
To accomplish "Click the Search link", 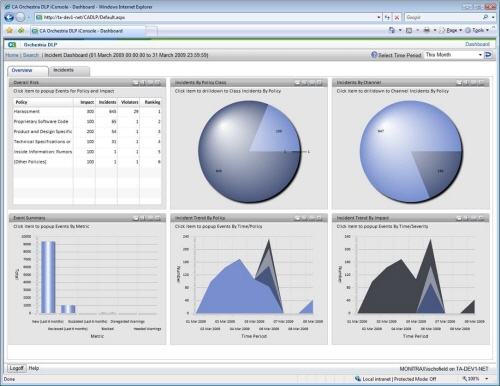I will (31, 55).
